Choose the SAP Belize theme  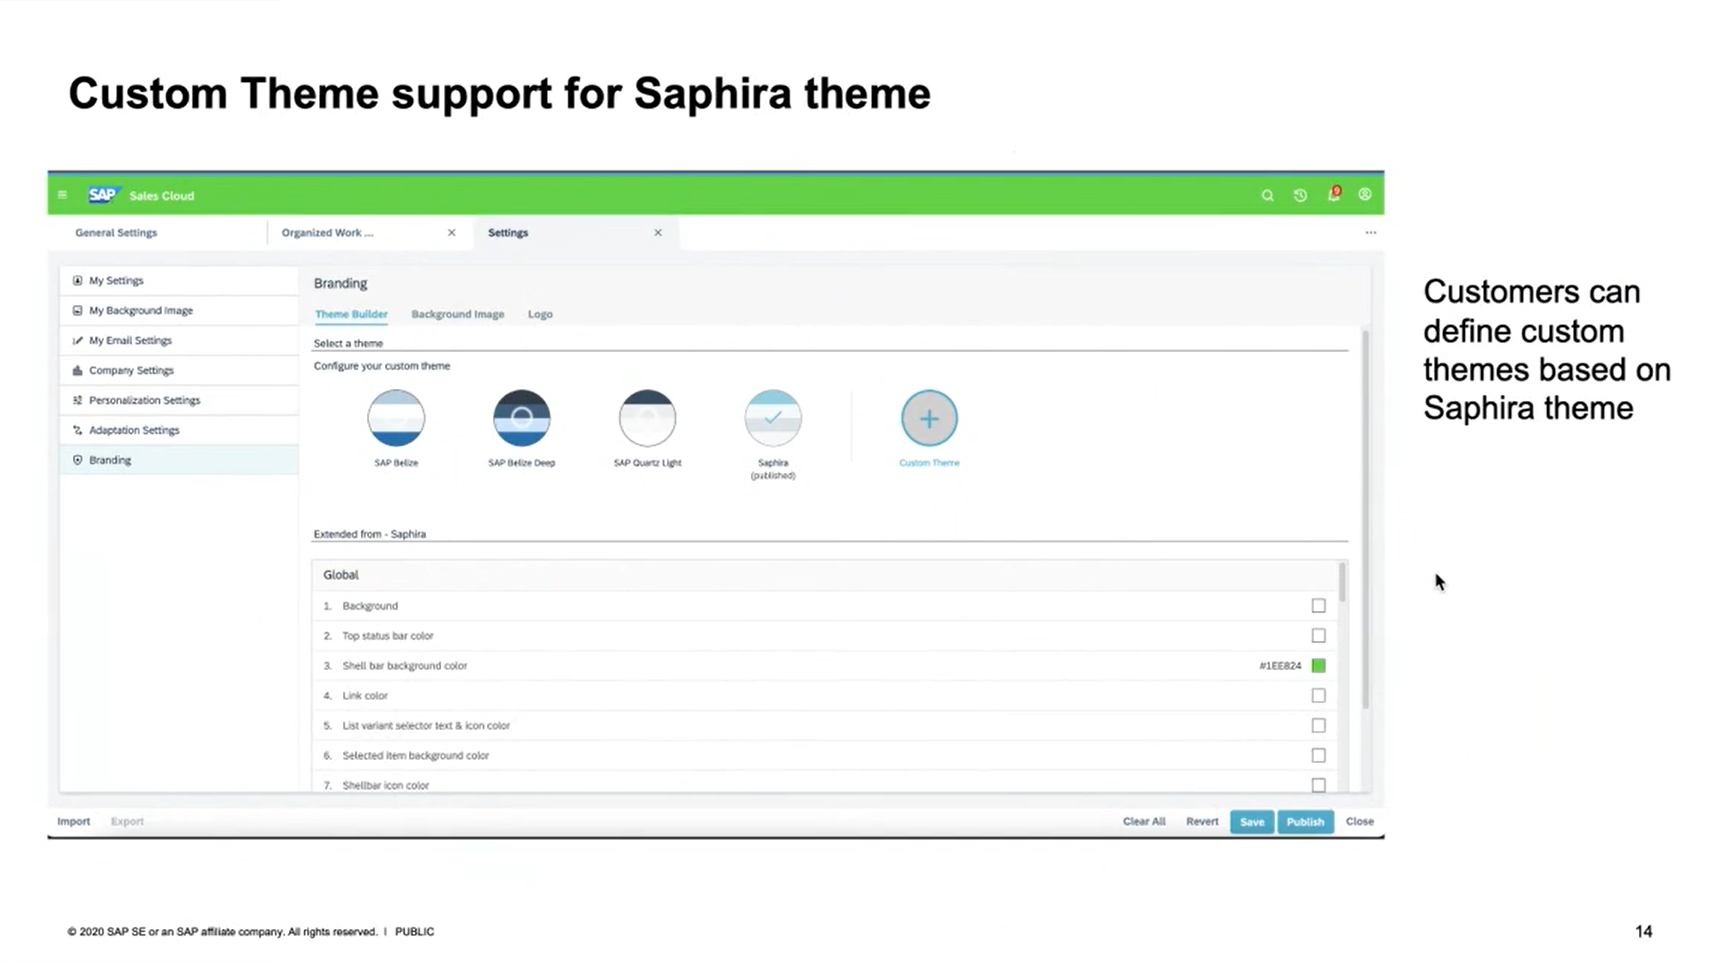pos(396,418)
